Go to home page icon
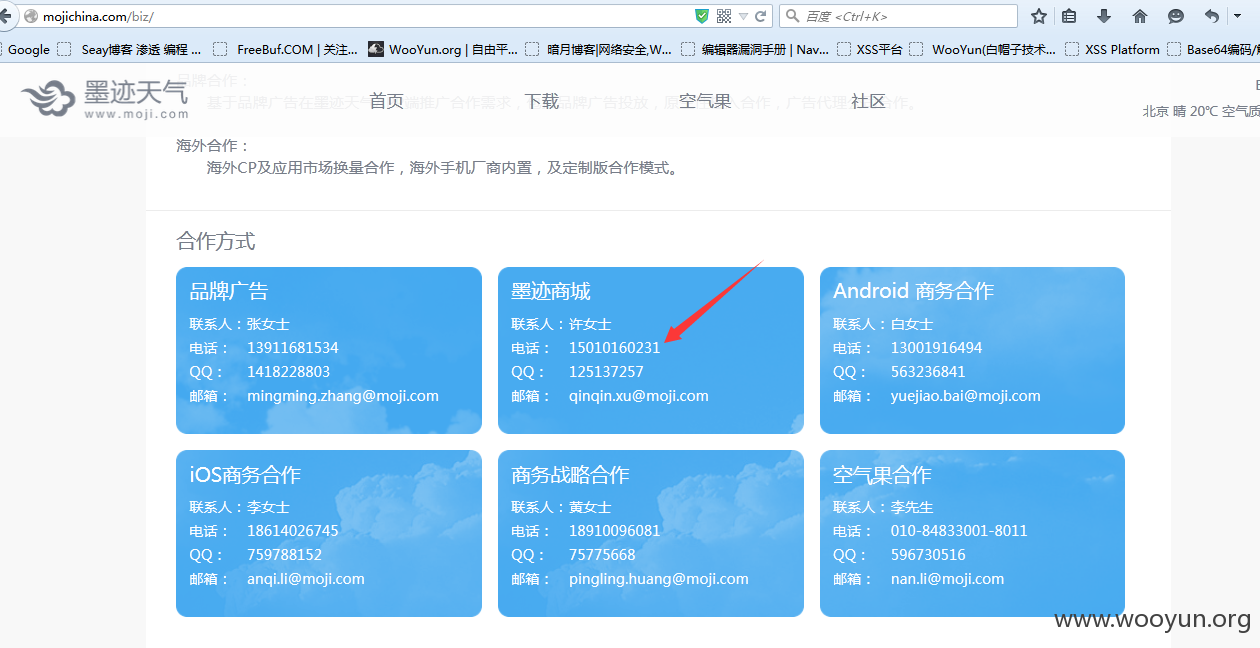 click(1140, 16)
